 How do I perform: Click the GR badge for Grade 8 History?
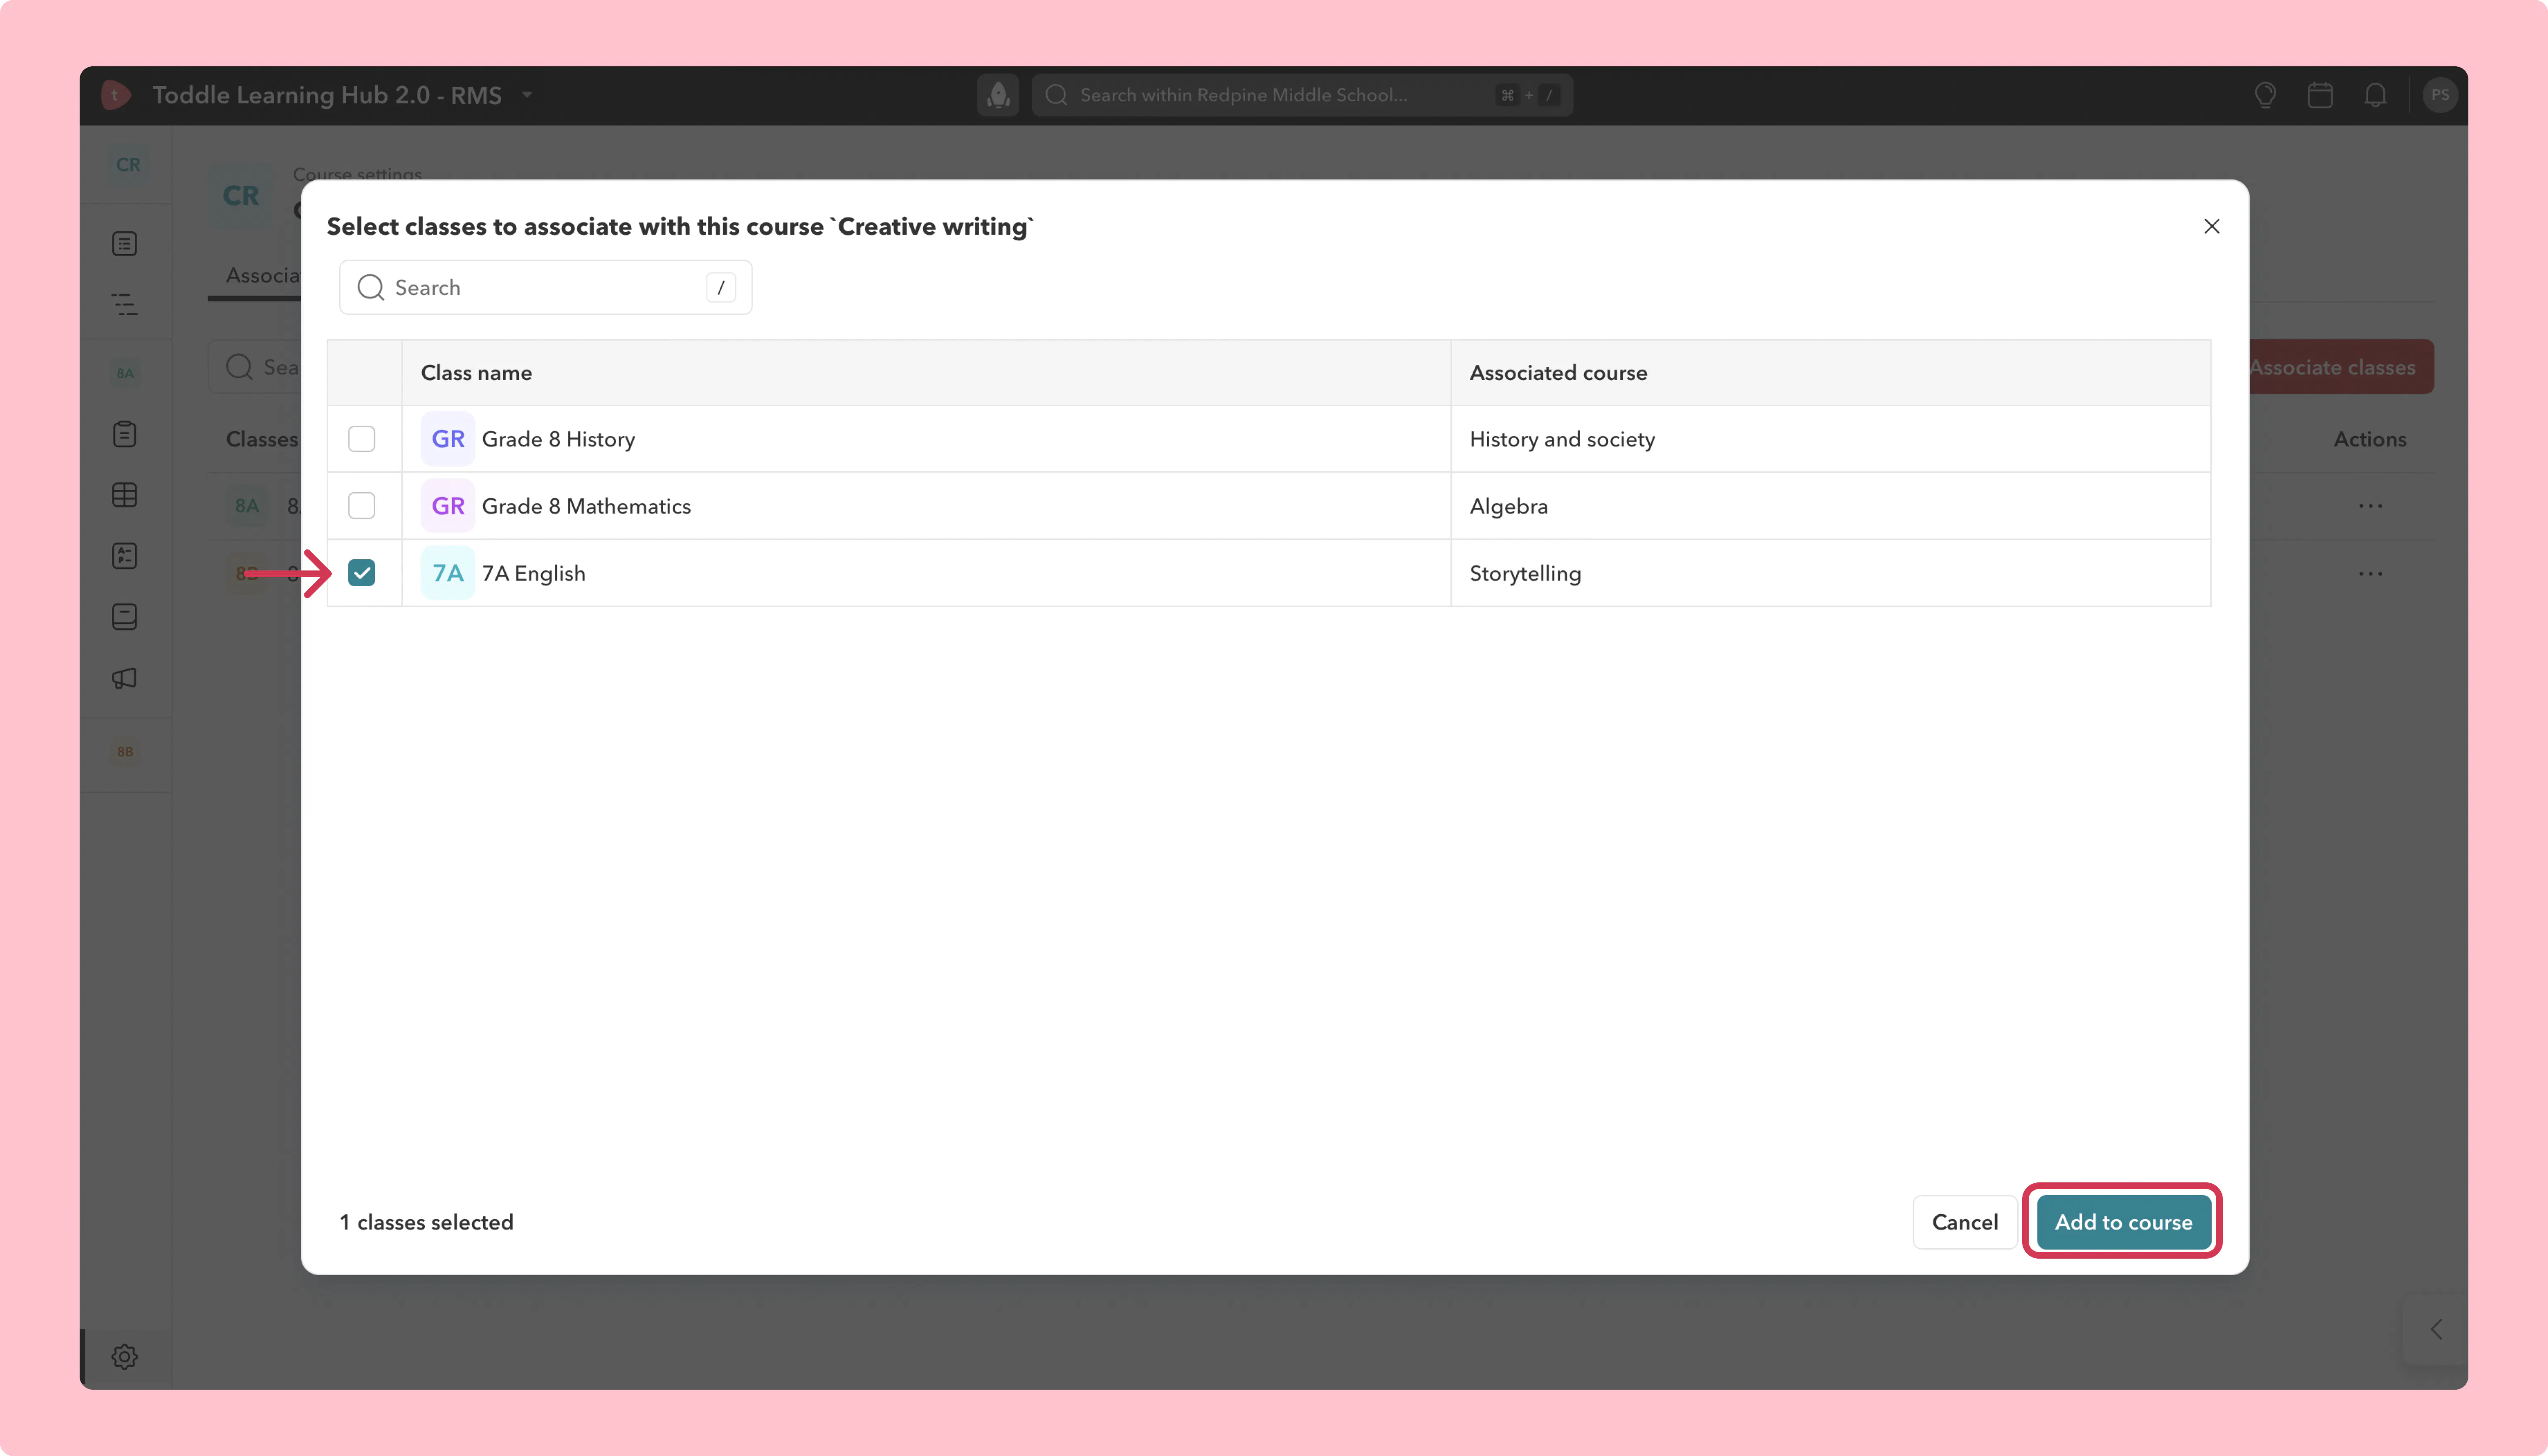[x=448, y=439]
